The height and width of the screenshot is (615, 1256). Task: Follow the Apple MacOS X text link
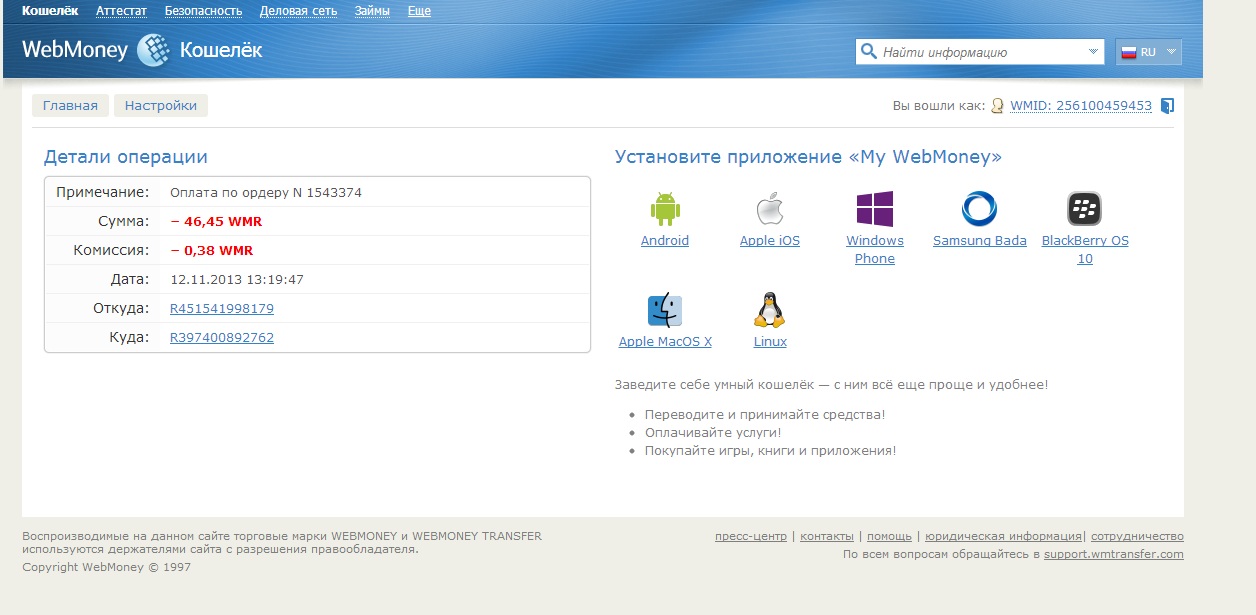(665, 341)
